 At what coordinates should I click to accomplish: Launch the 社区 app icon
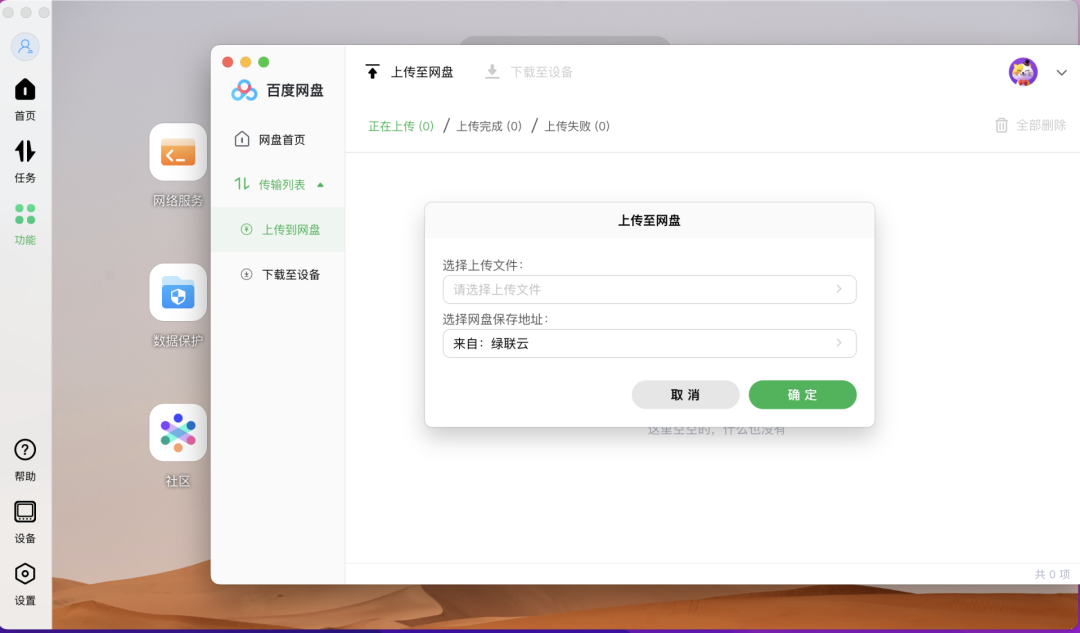point(178,433)
